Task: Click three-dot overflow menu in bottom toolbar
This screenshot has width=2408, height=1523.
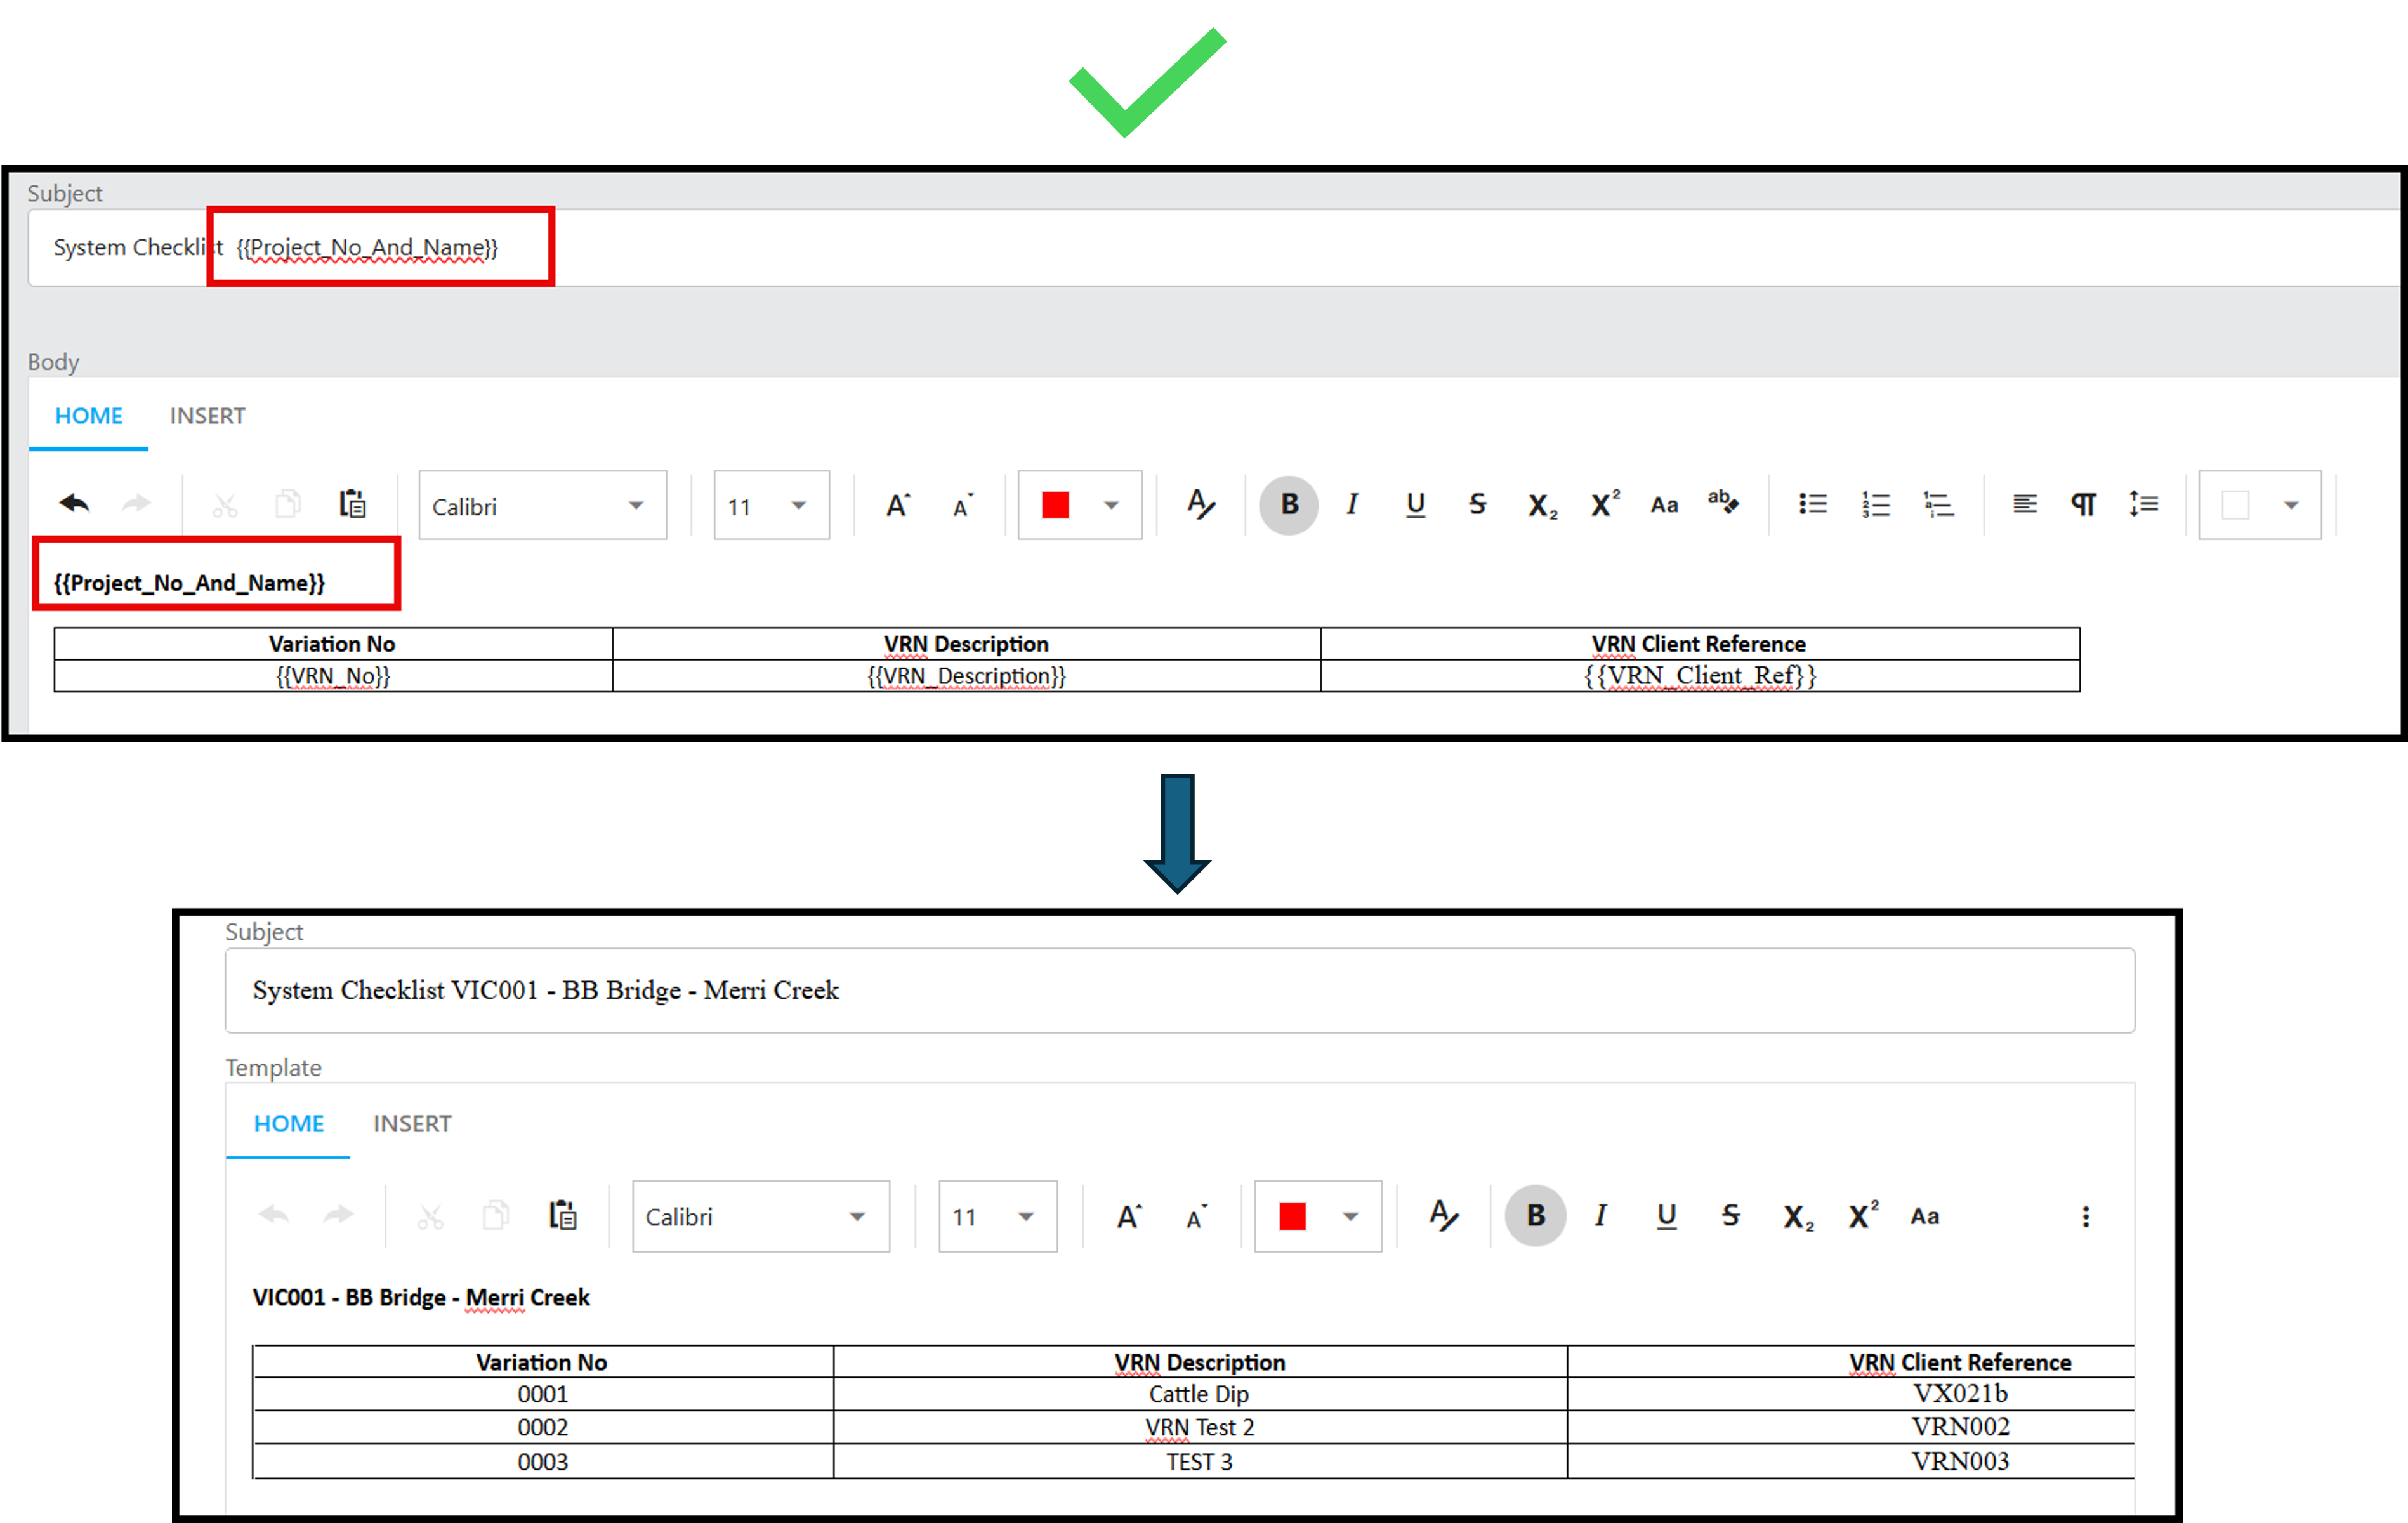Action: tap(2085, 1216)
